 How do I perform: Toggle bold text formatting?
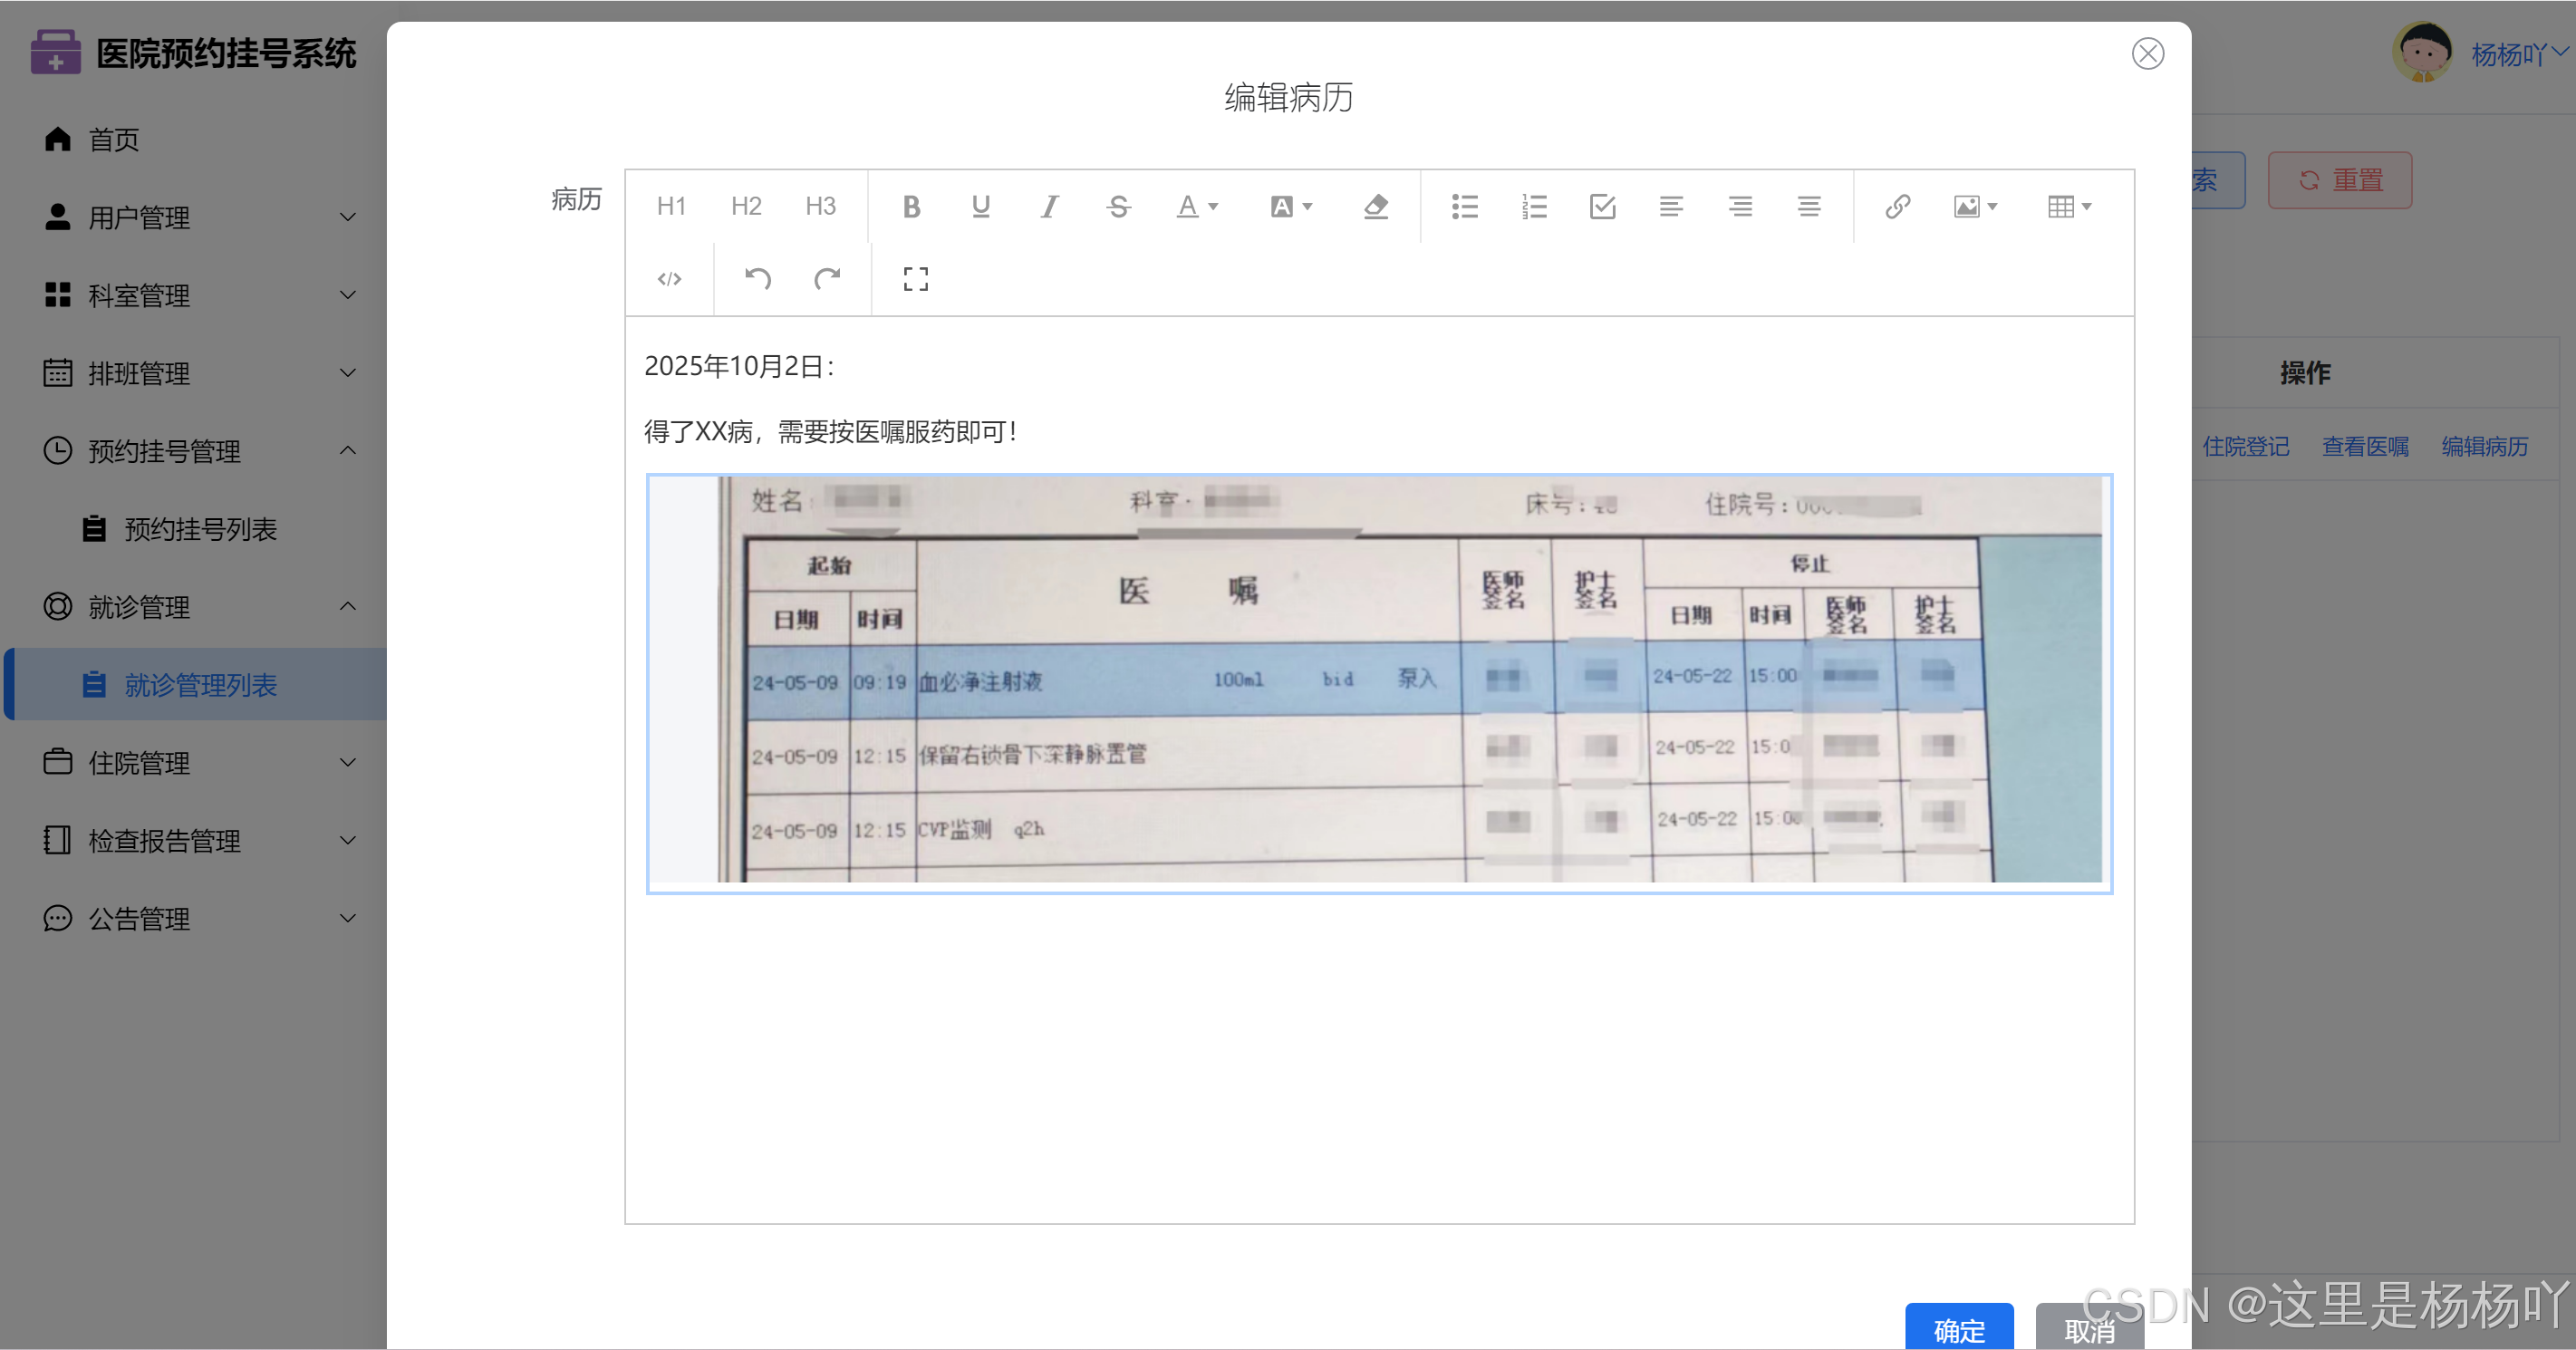point(911,207)
